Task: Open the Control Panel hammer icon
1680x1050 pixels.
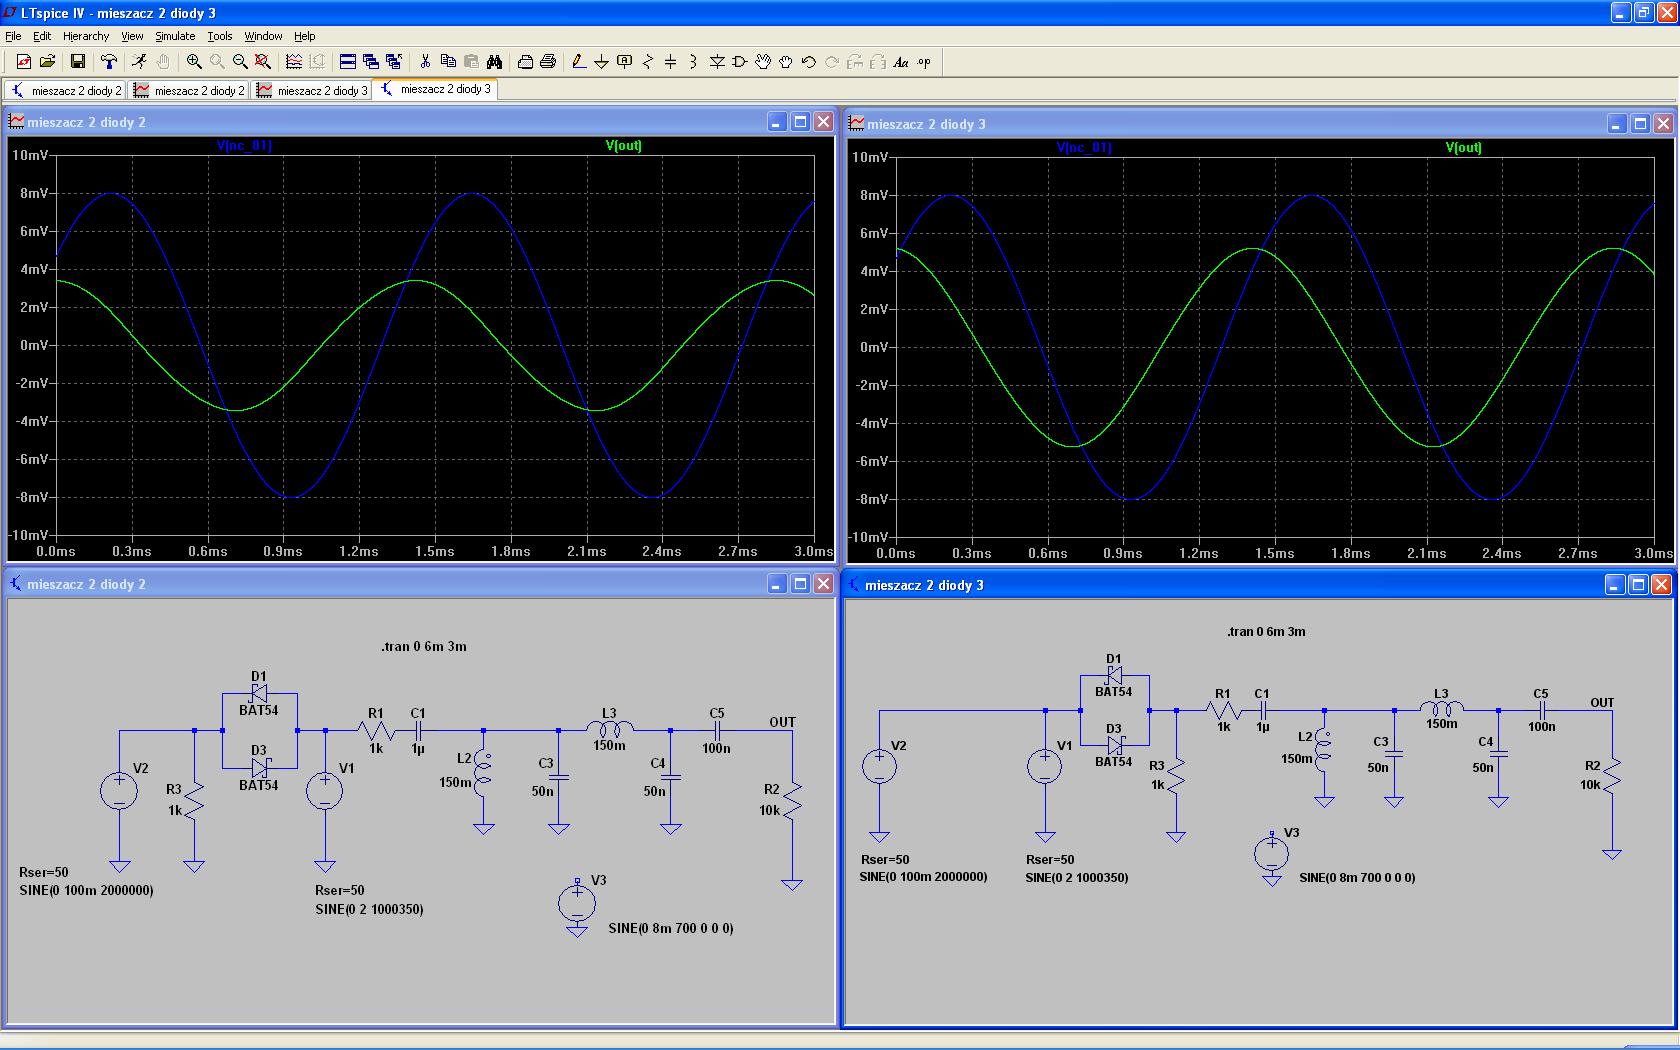Action: click(109, 62)
